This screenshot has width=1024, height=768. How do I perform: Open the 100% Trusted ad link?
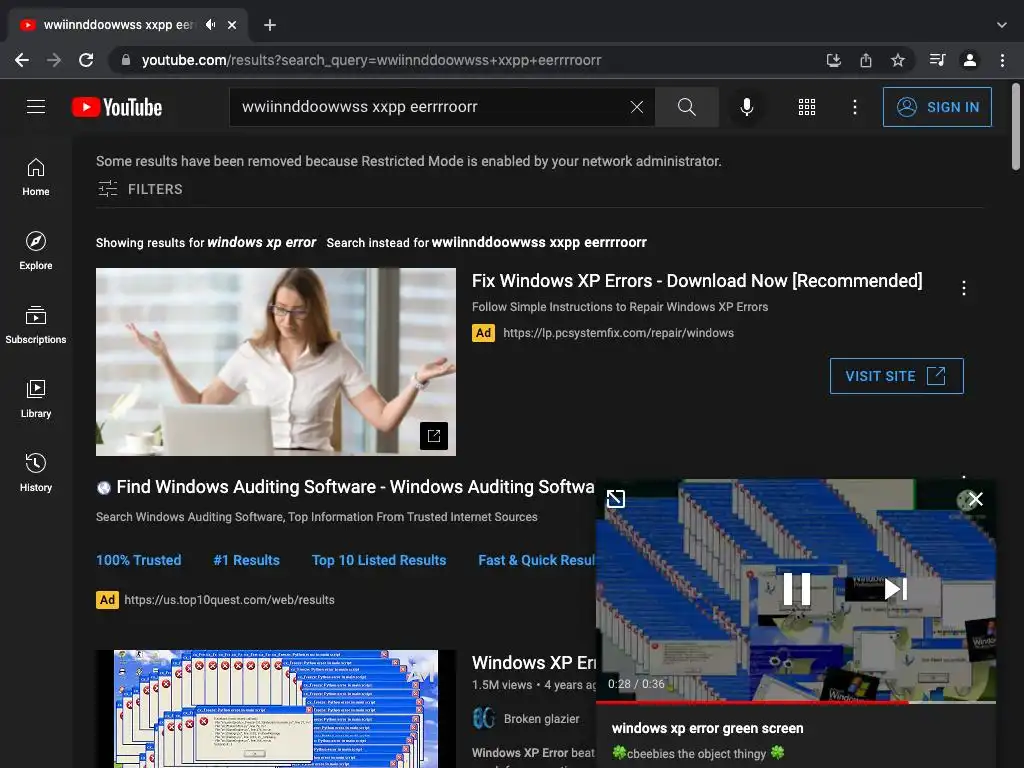coord(138,560)
